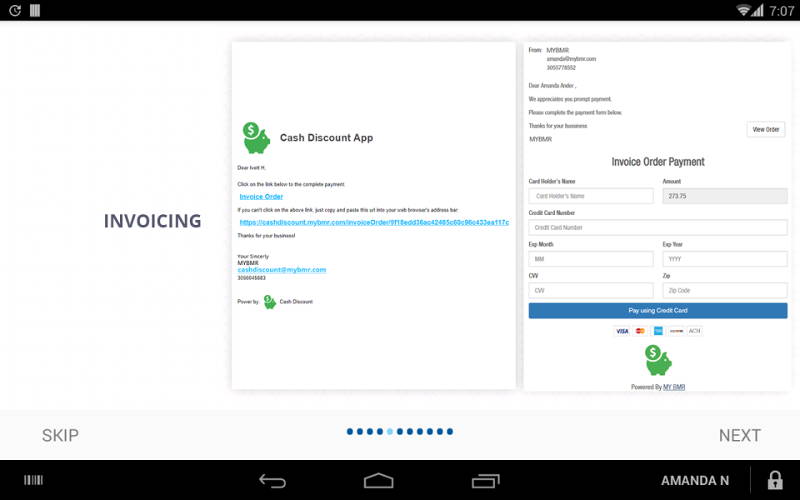This screenshot has width=800, height=500.
Task: Click the cashdiscount.mybmr.com invoice URL link
Action: 374,222
